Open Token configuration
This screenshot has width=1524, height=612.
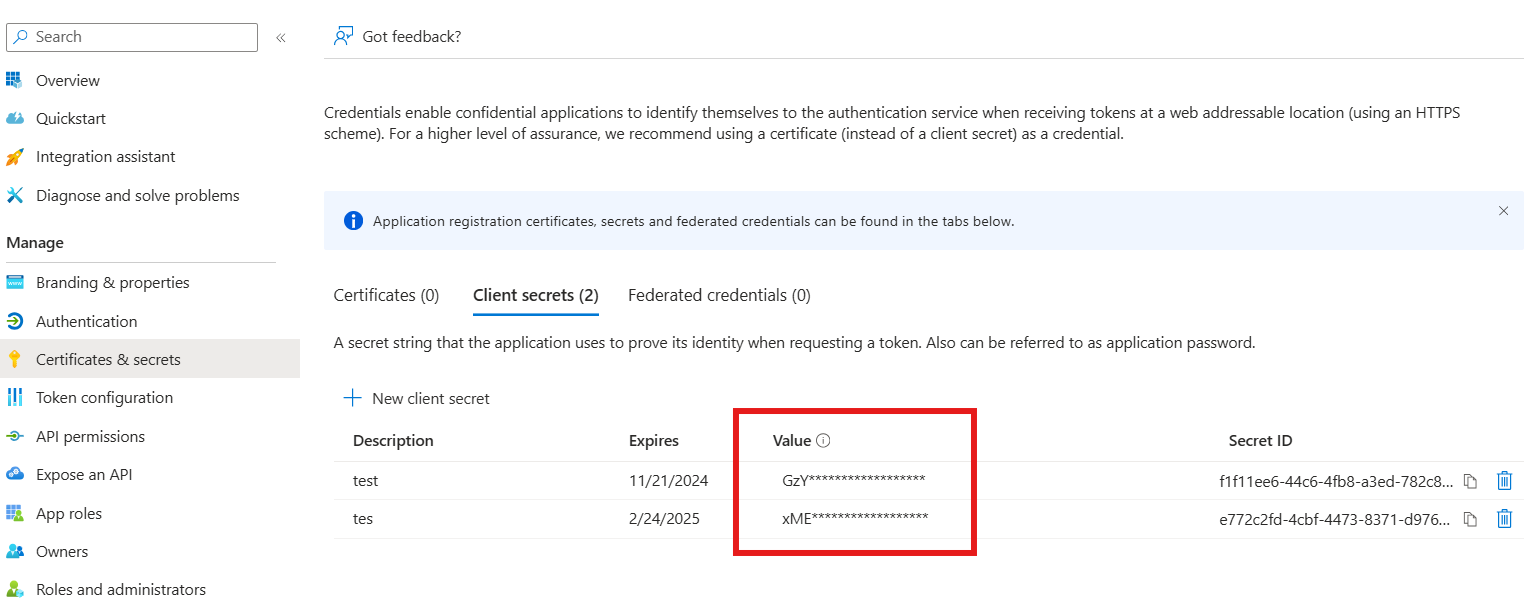[104, 397]
